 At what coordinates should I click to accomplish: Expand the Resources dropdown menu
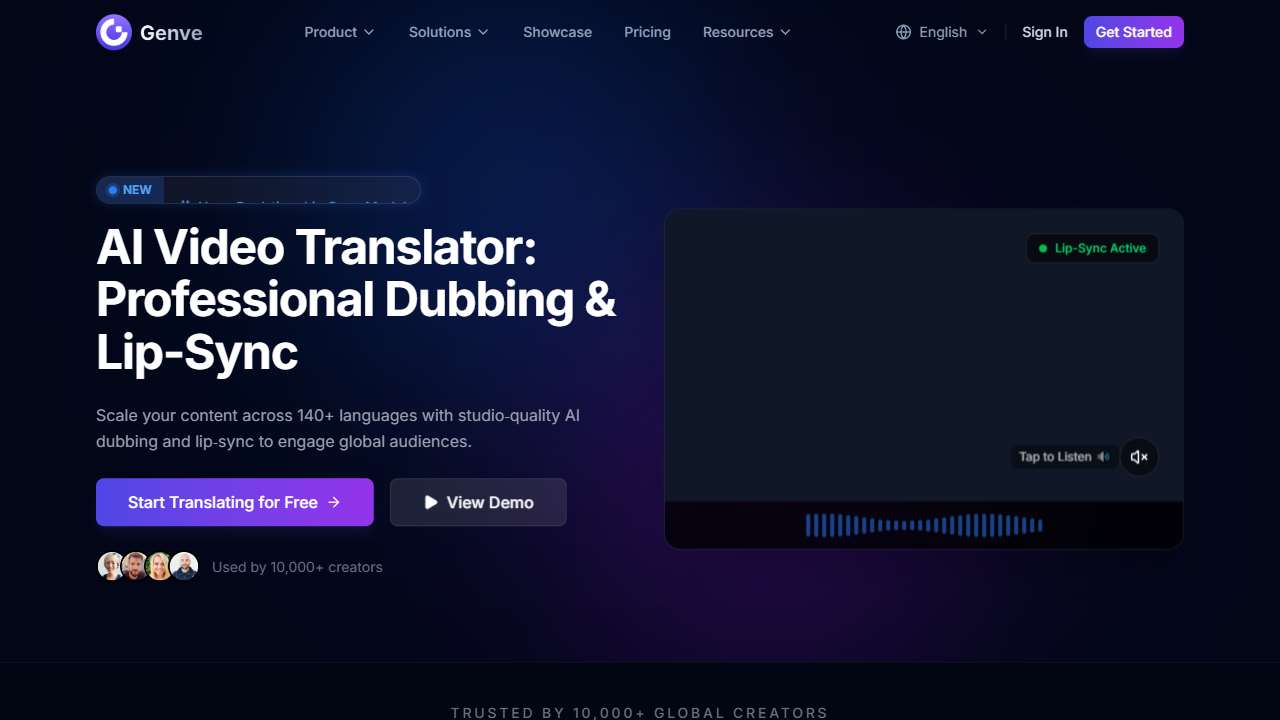pos(746,32)
